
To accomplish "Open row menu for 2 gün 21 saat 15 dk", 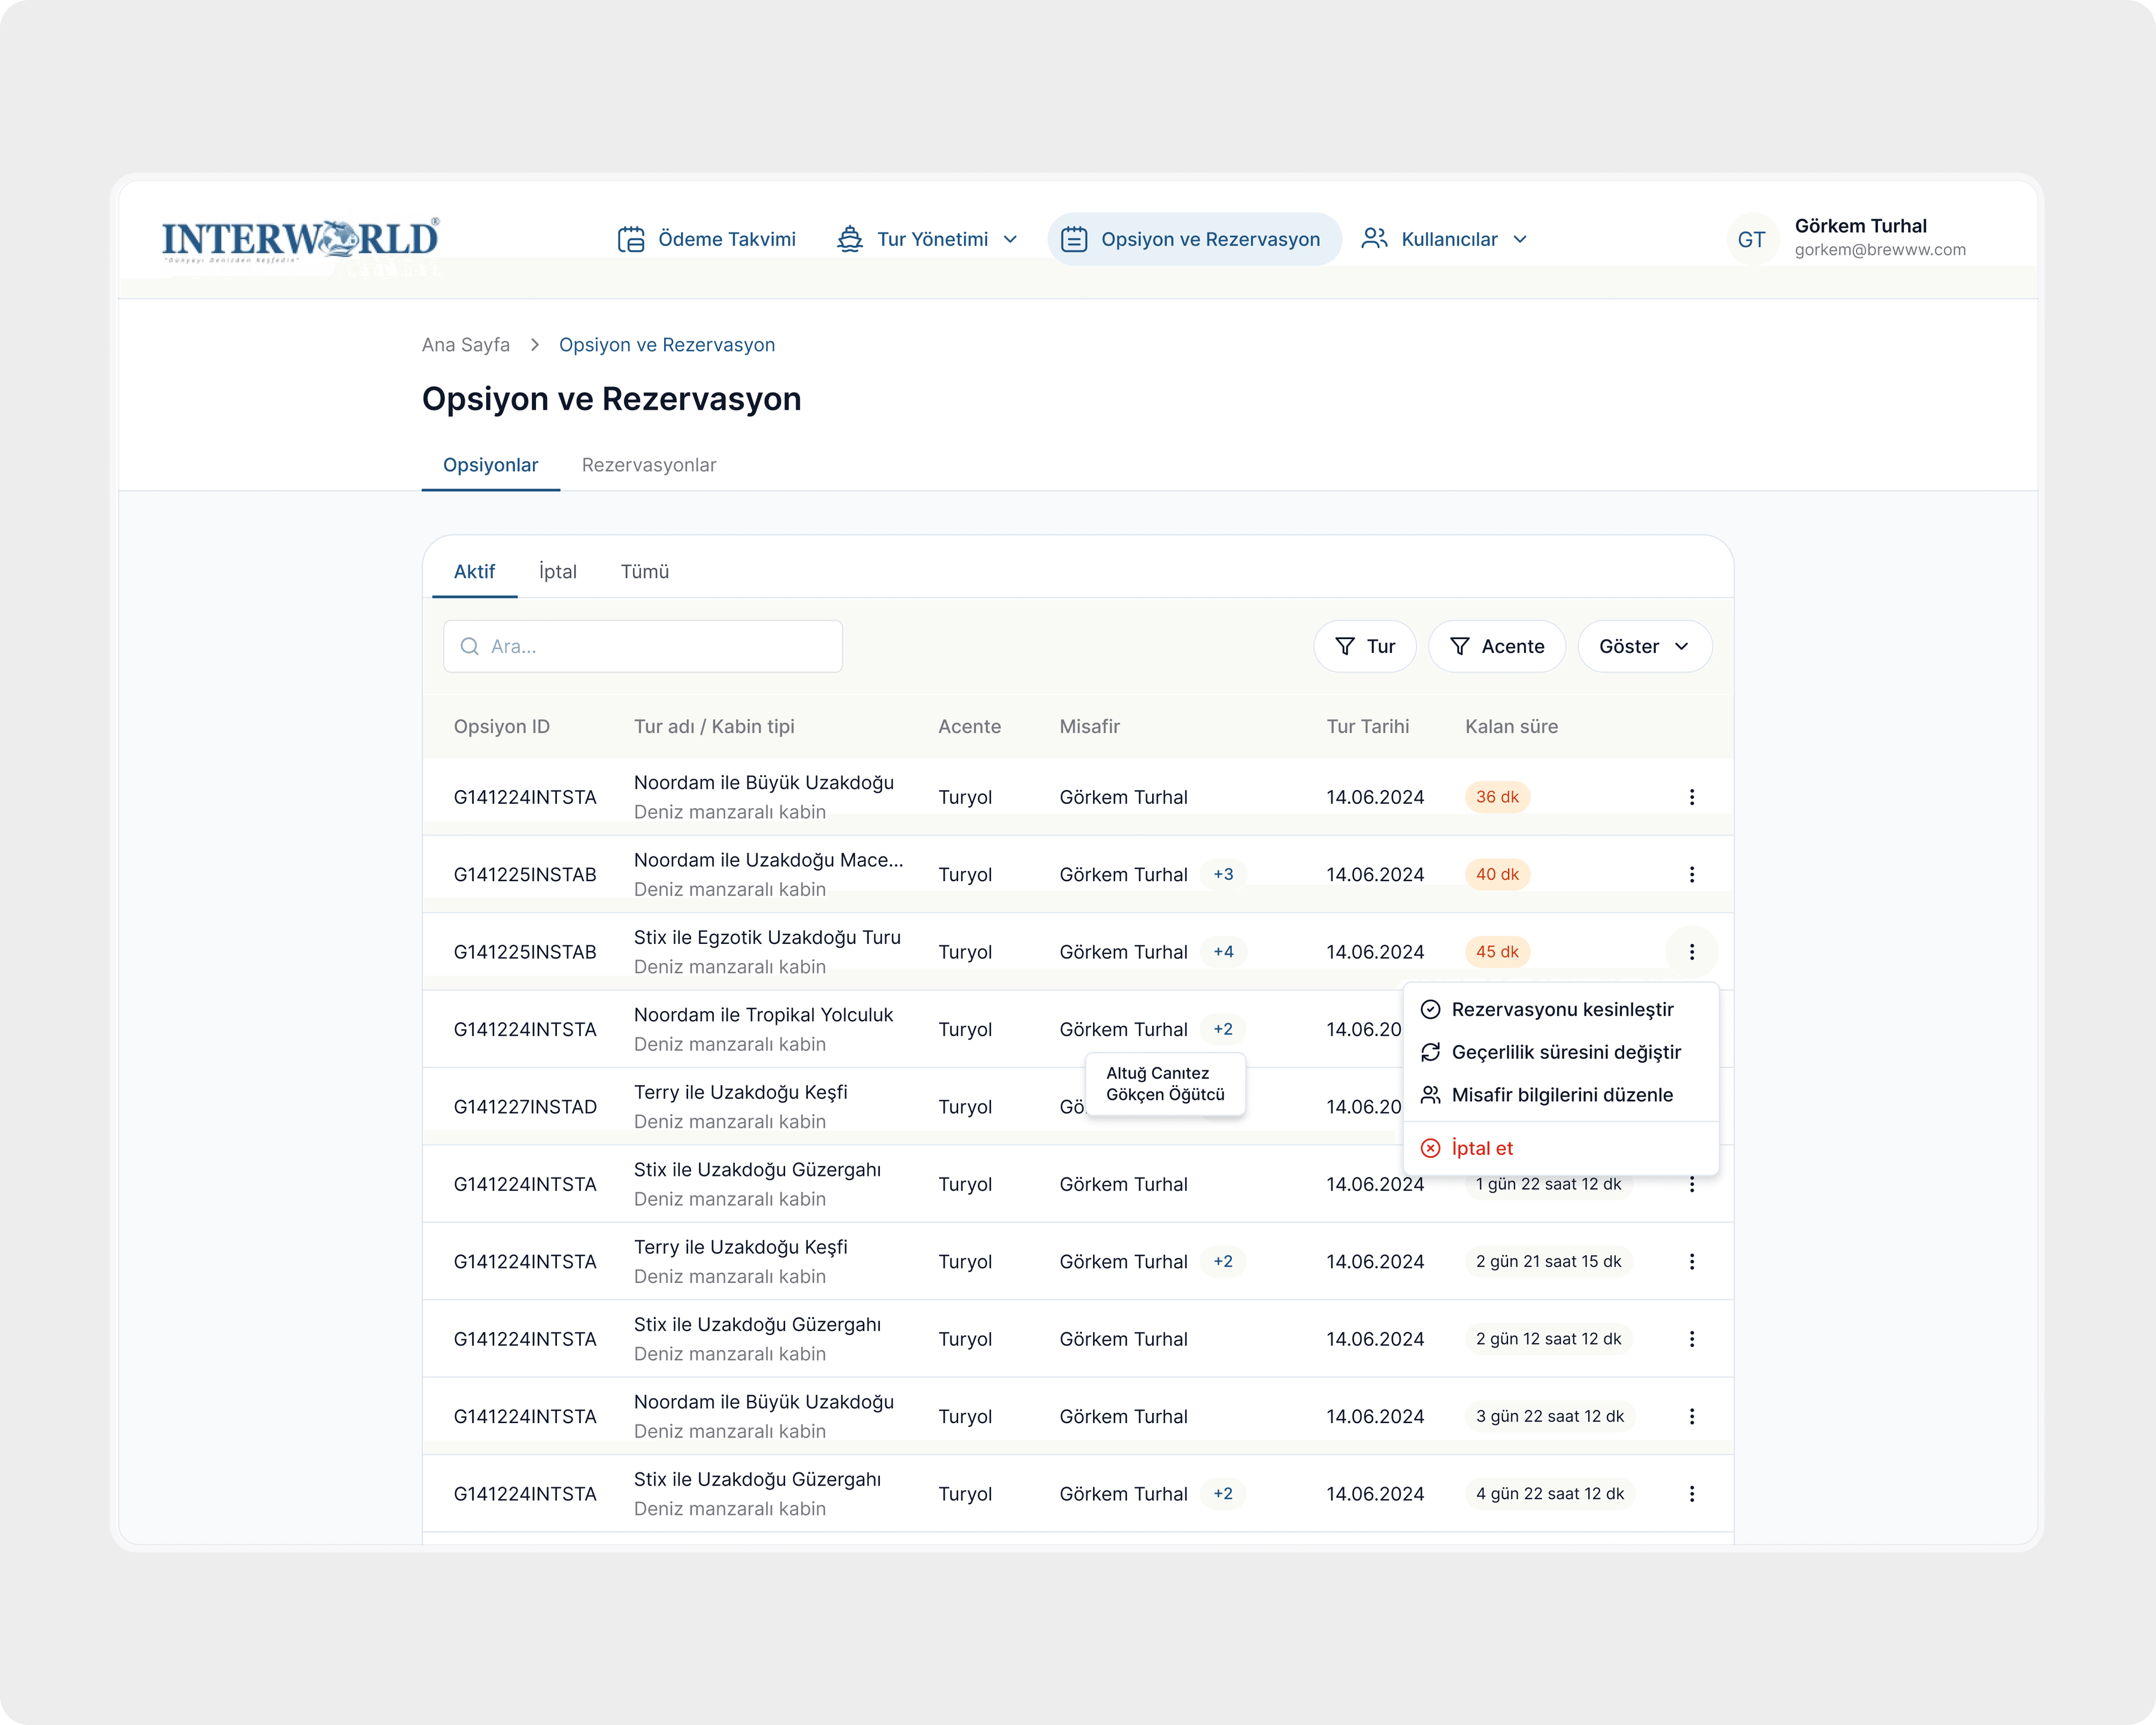I will [1691, 1261].
